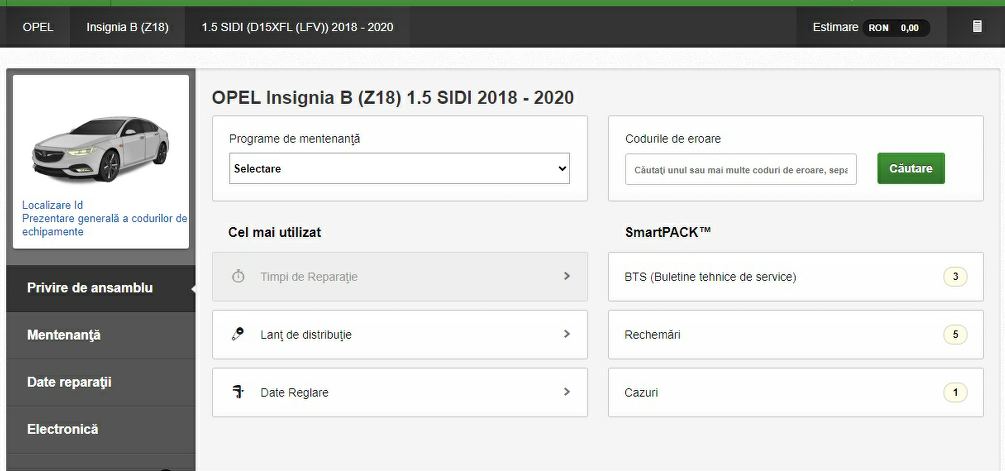Image resolution: width=1005 pixels, height=471 pixels.
Task: Open Date reparații sidebar section
Action: point(69,382)
